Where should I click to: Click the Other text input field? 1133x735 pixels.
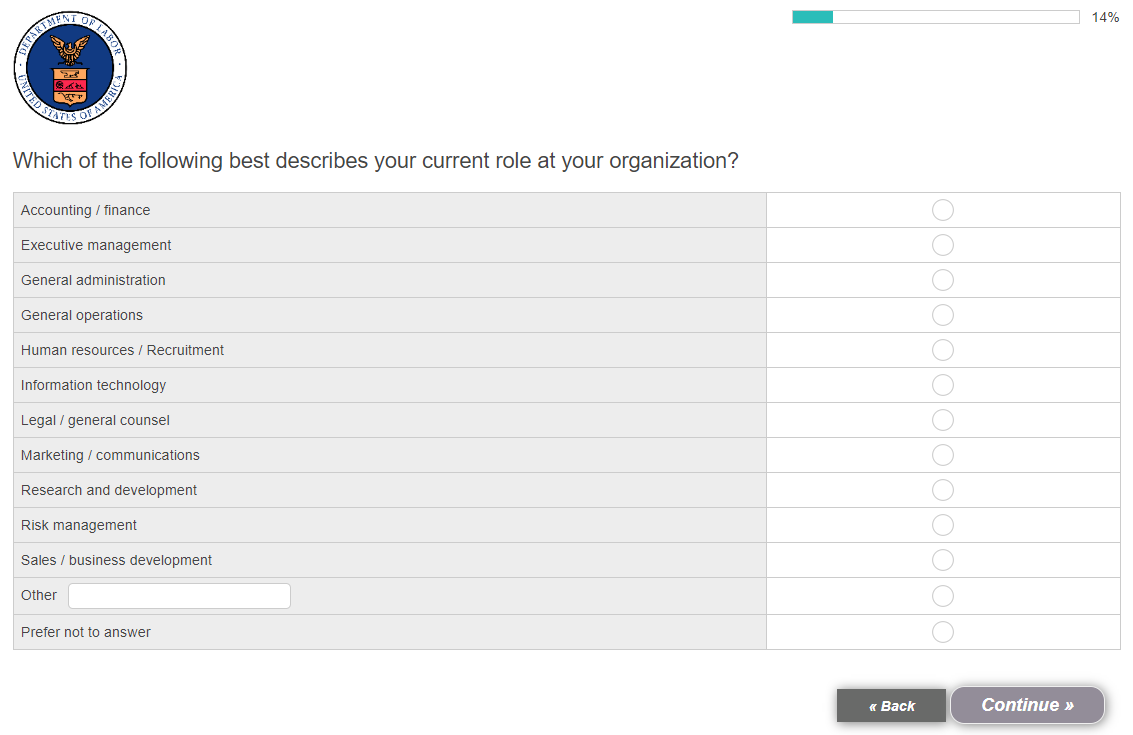point(179,596)
